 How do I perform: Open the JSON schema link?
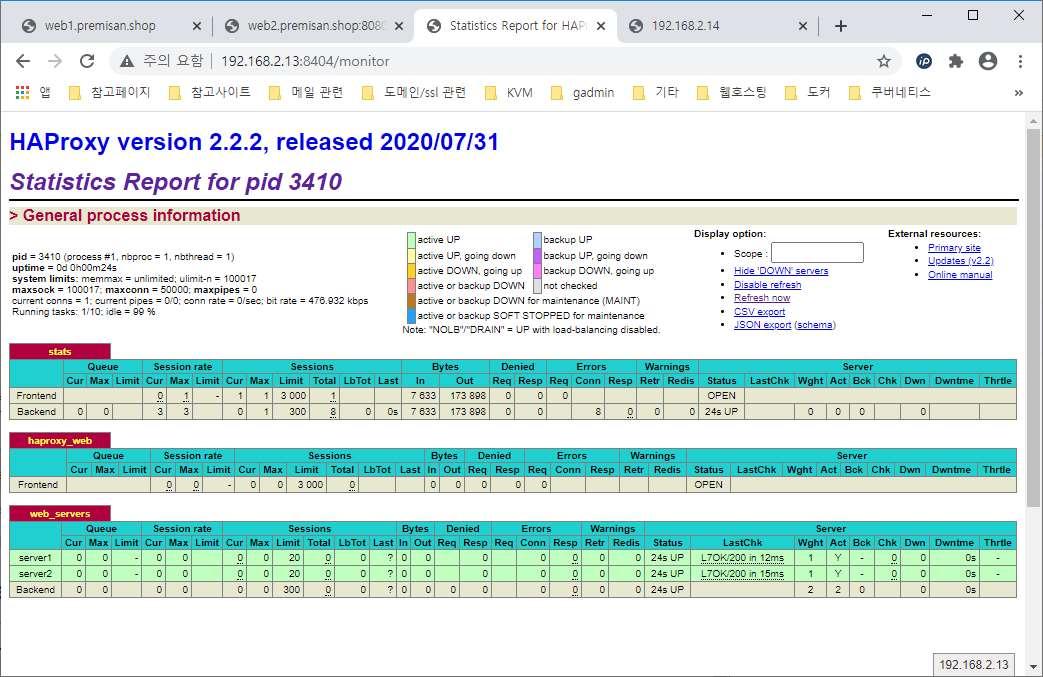click(x=815, y=325)
